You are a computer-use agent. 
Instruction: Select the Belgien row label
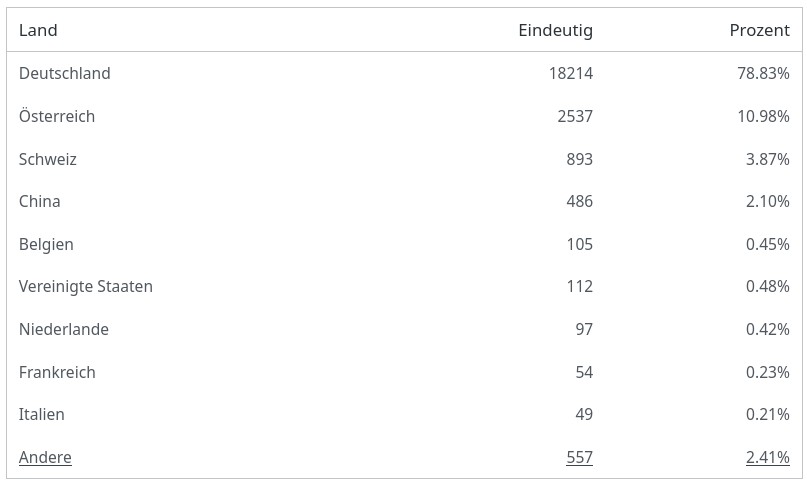click(46, 244)
